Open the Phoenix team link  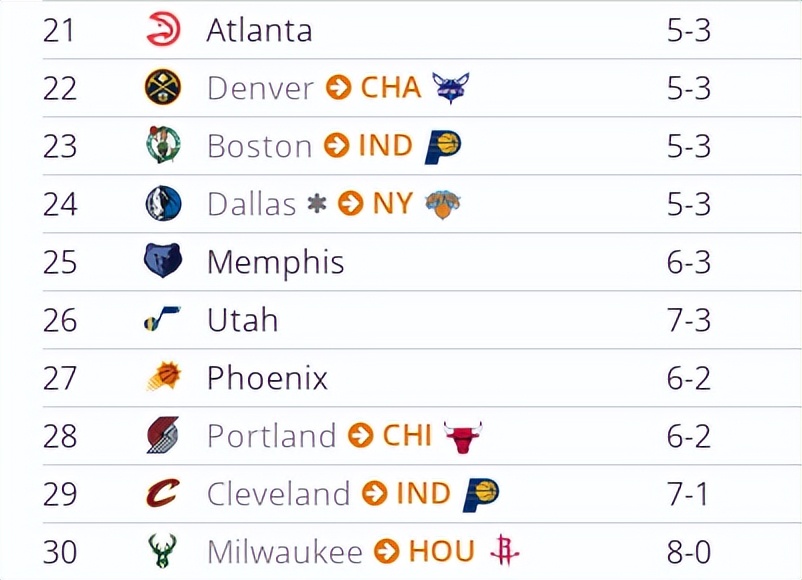point(267,378)
